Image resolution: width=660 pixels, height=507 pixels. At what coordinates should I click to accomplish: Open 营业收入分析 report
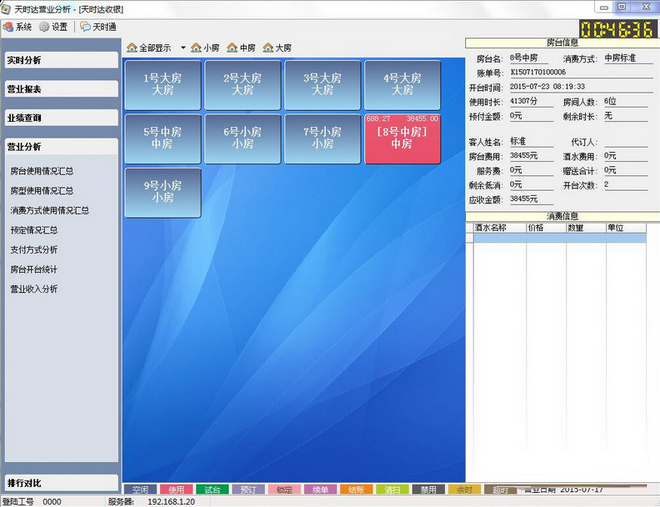34,289
